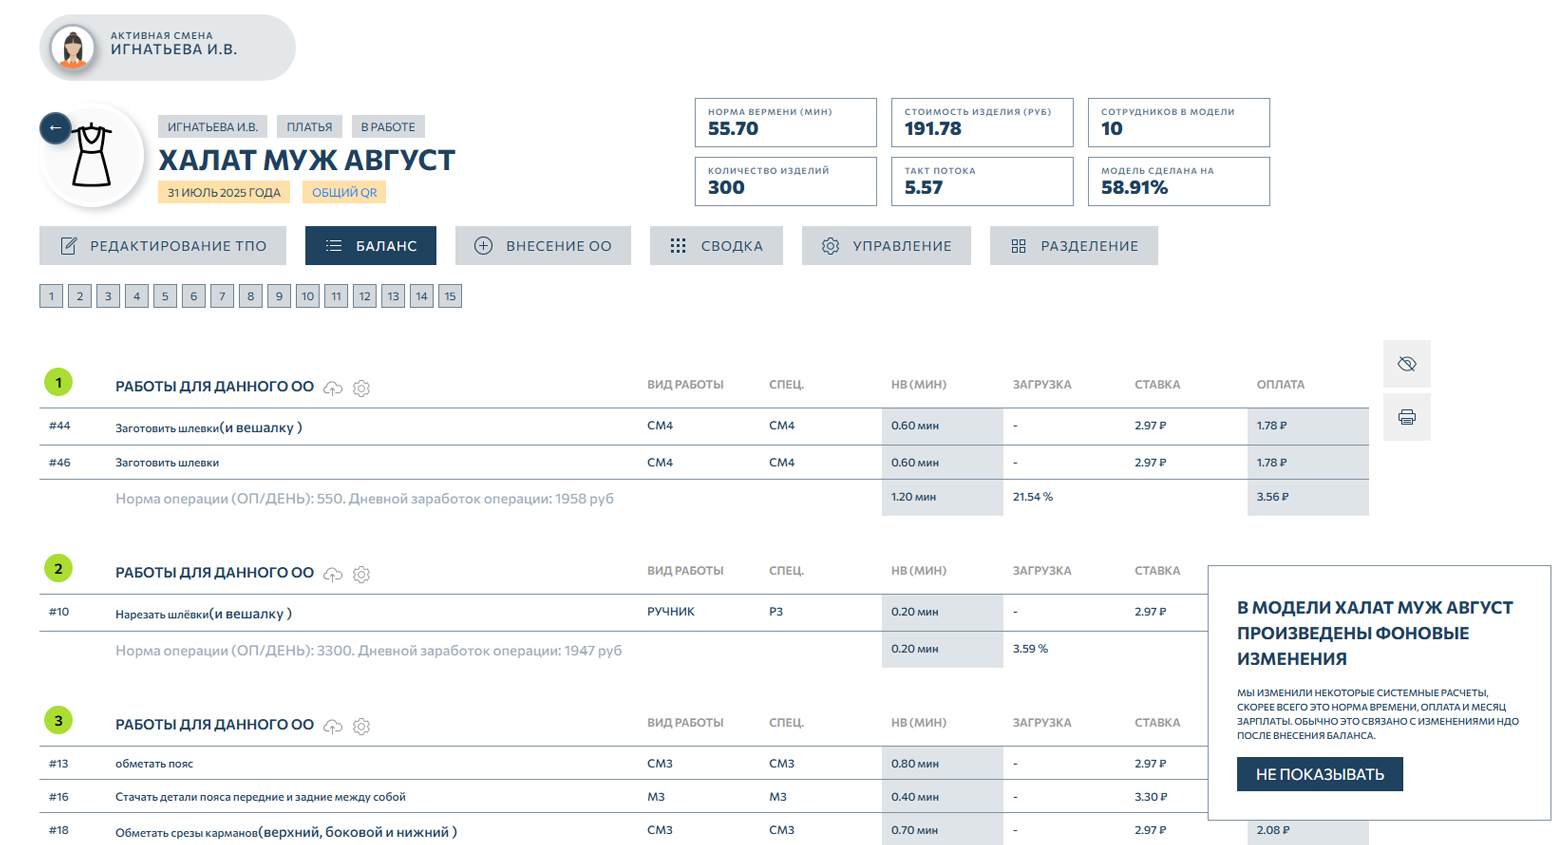Go to page 13

click(x=393, y=296)
